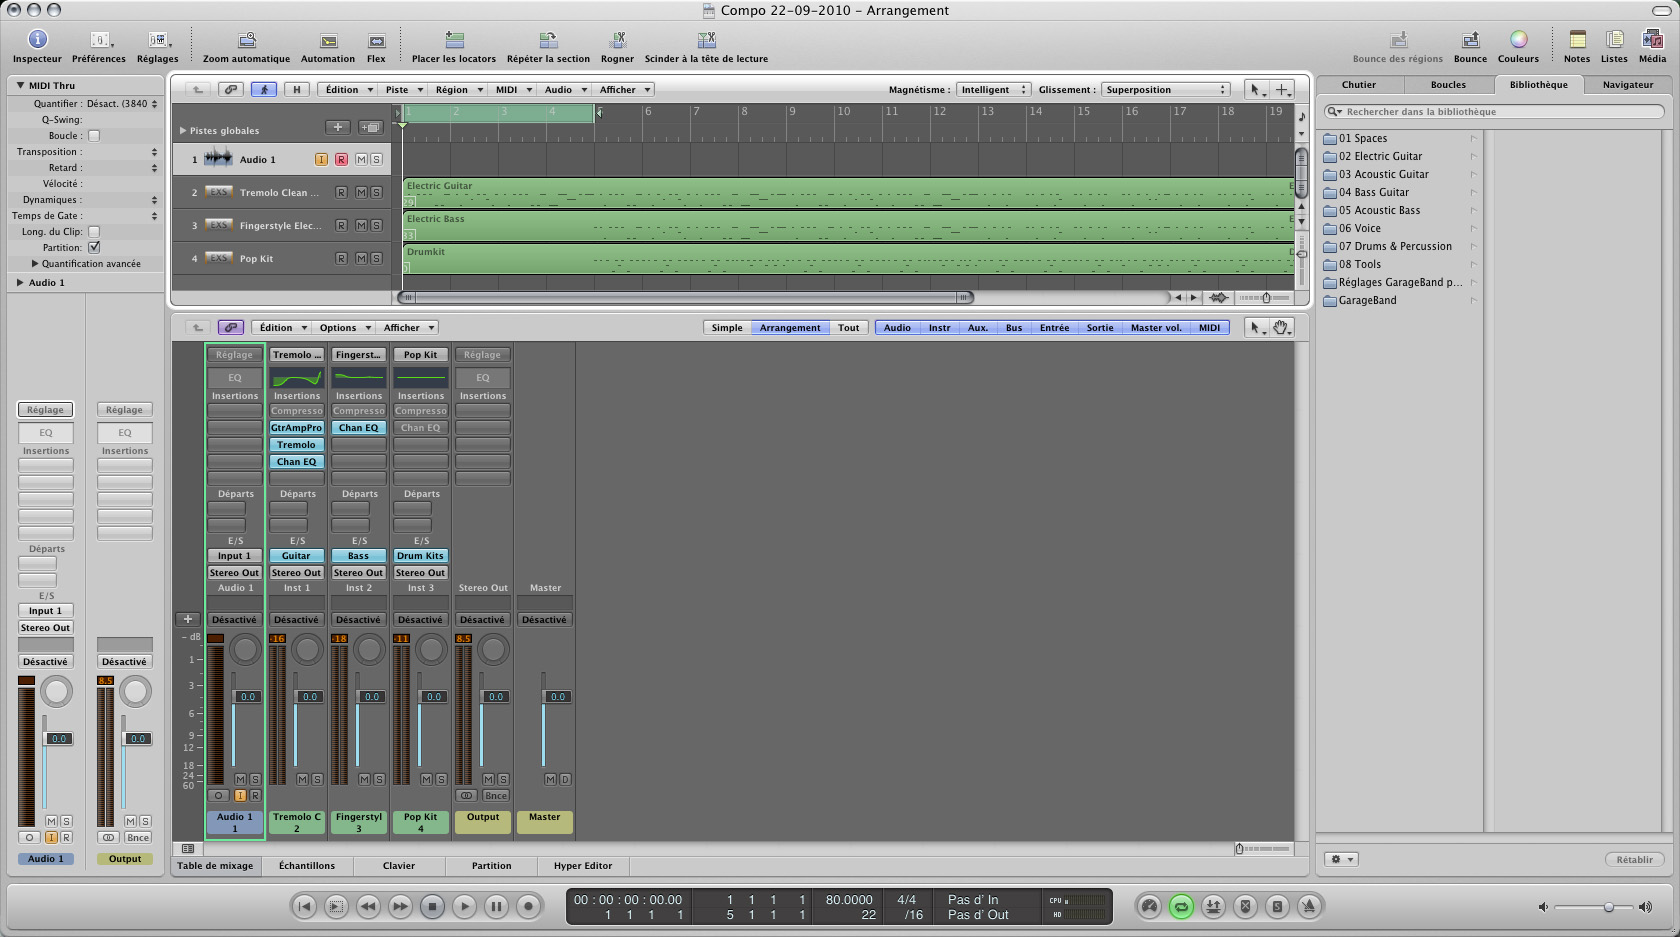Expand the Pistes globales disclosure triangle
The image size is (1680, 937).
[183, 131]
